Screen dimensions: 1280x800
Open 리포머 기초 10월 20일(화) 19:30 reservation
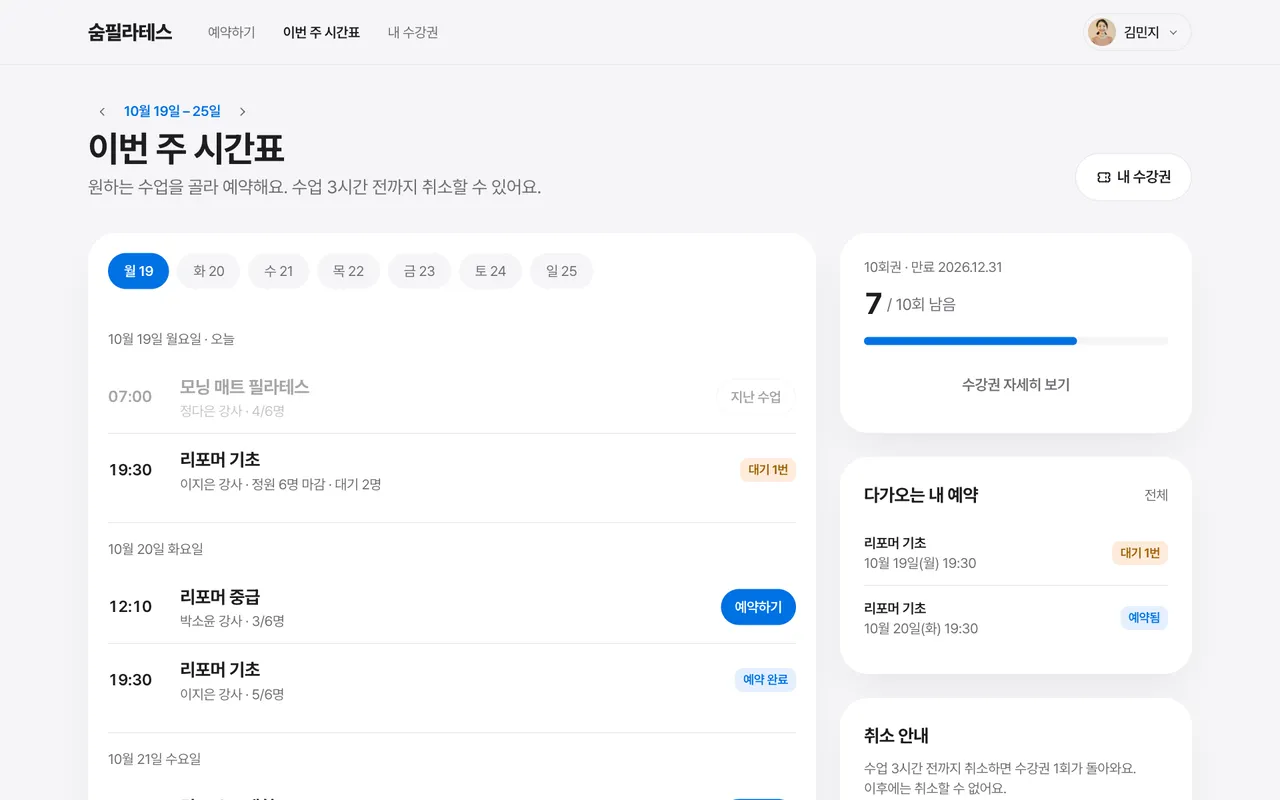point(1016,618)
